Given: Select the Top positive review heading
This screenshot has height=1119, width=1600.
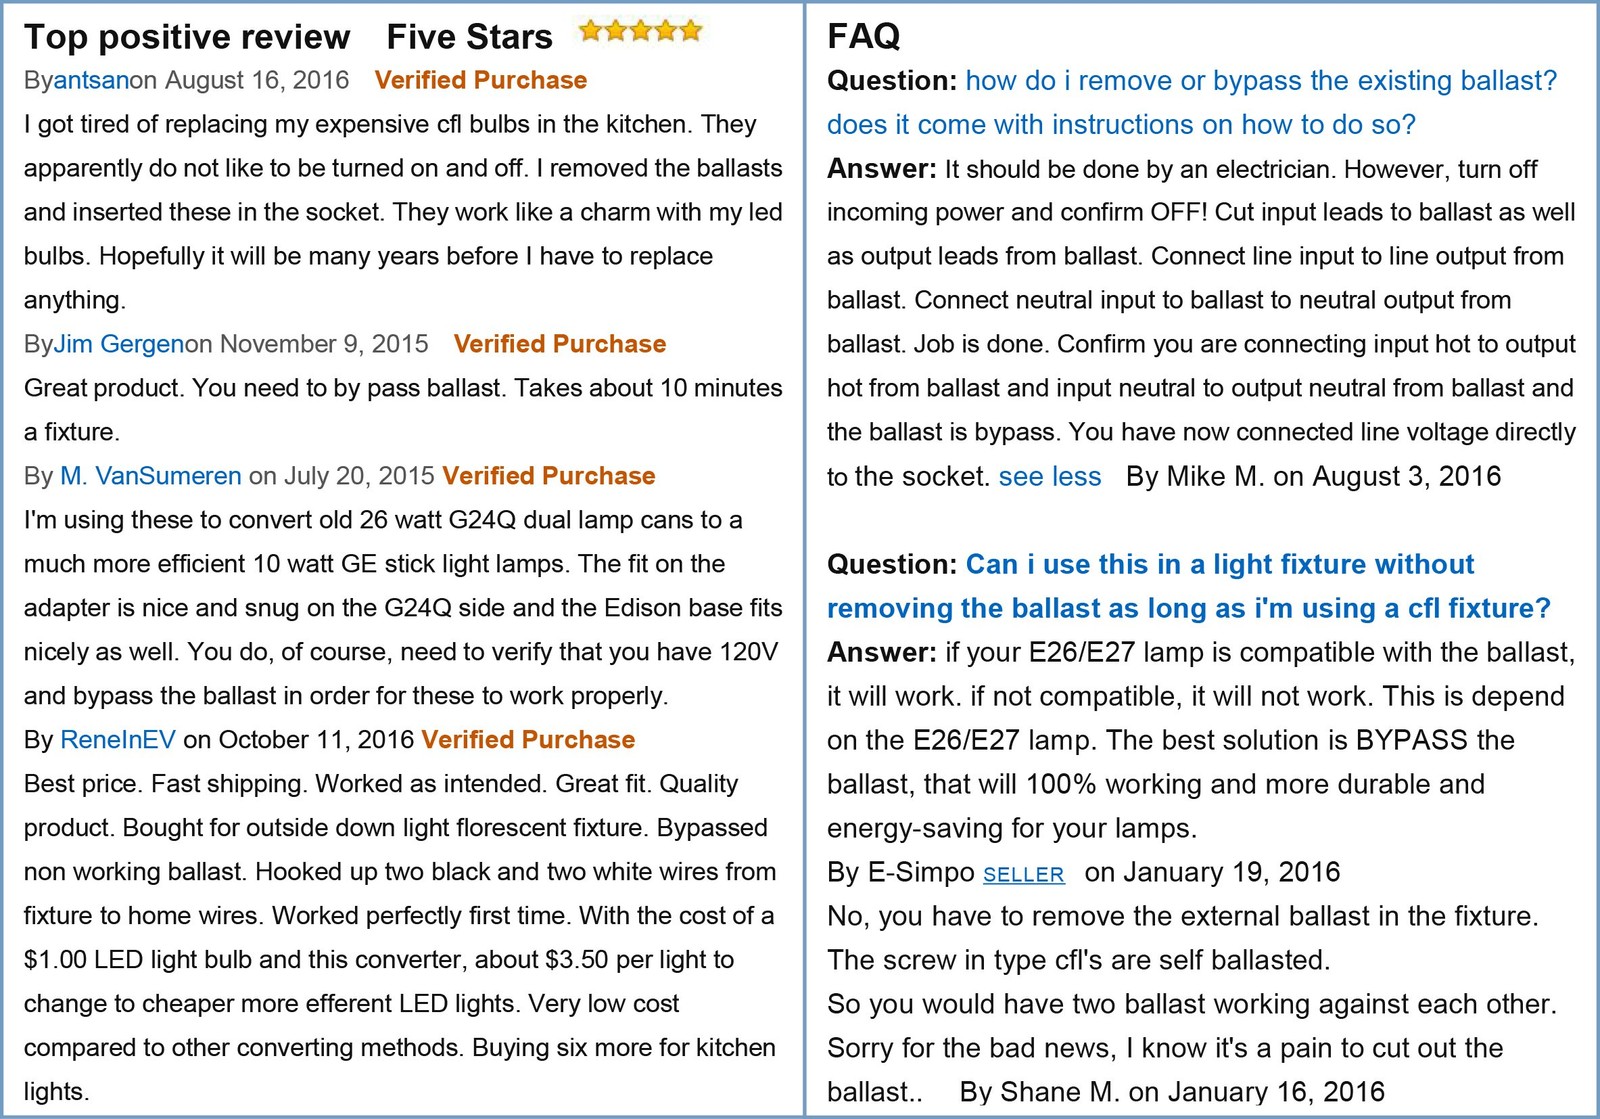Looking at the screenshot, I should (187, 37).
